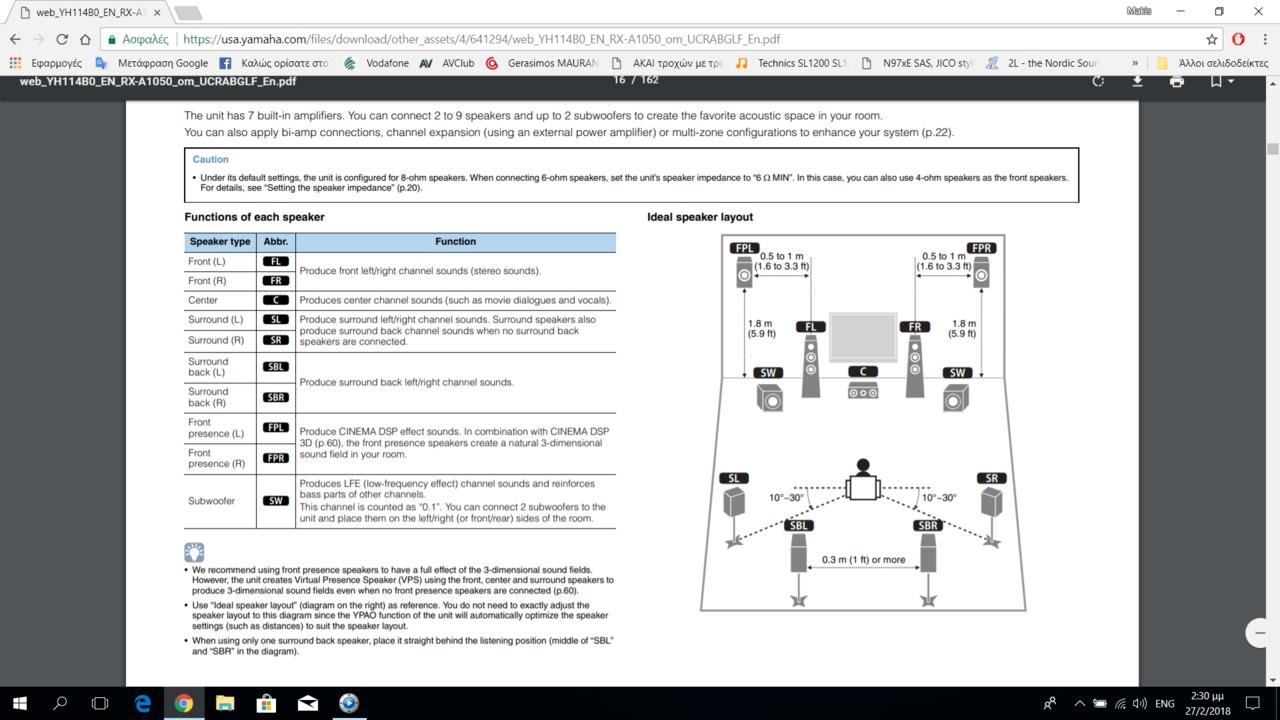
Task: Open Chrome menu with three dots
Action: pos(1262,39)
